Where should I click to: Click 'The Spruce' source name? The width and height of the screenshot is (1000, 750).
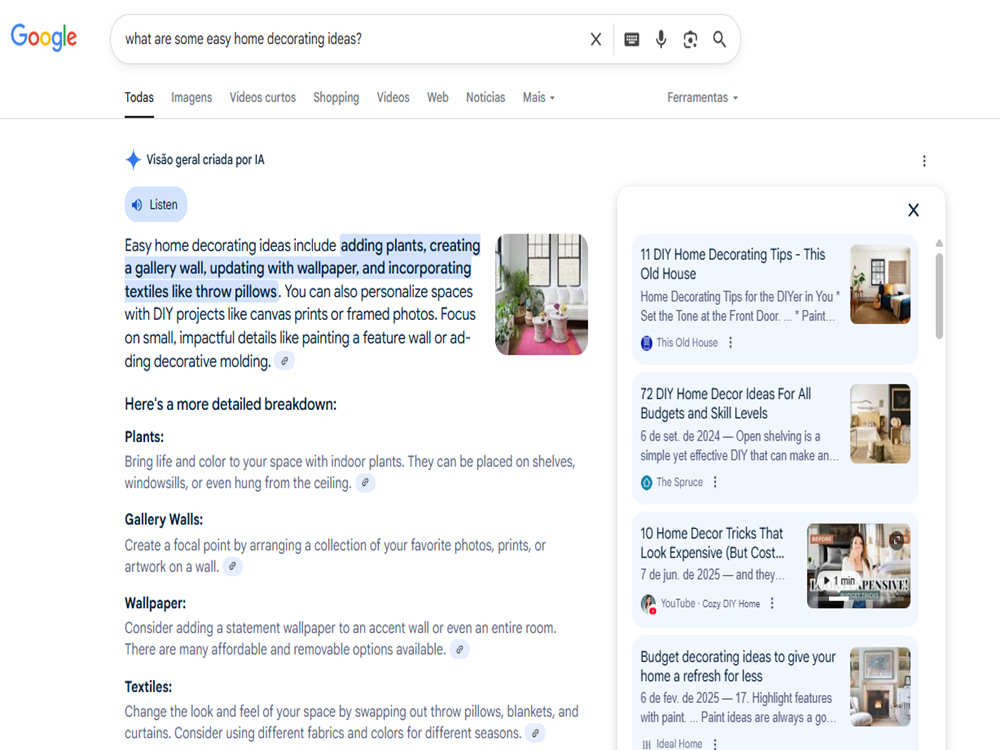(680, 482)
